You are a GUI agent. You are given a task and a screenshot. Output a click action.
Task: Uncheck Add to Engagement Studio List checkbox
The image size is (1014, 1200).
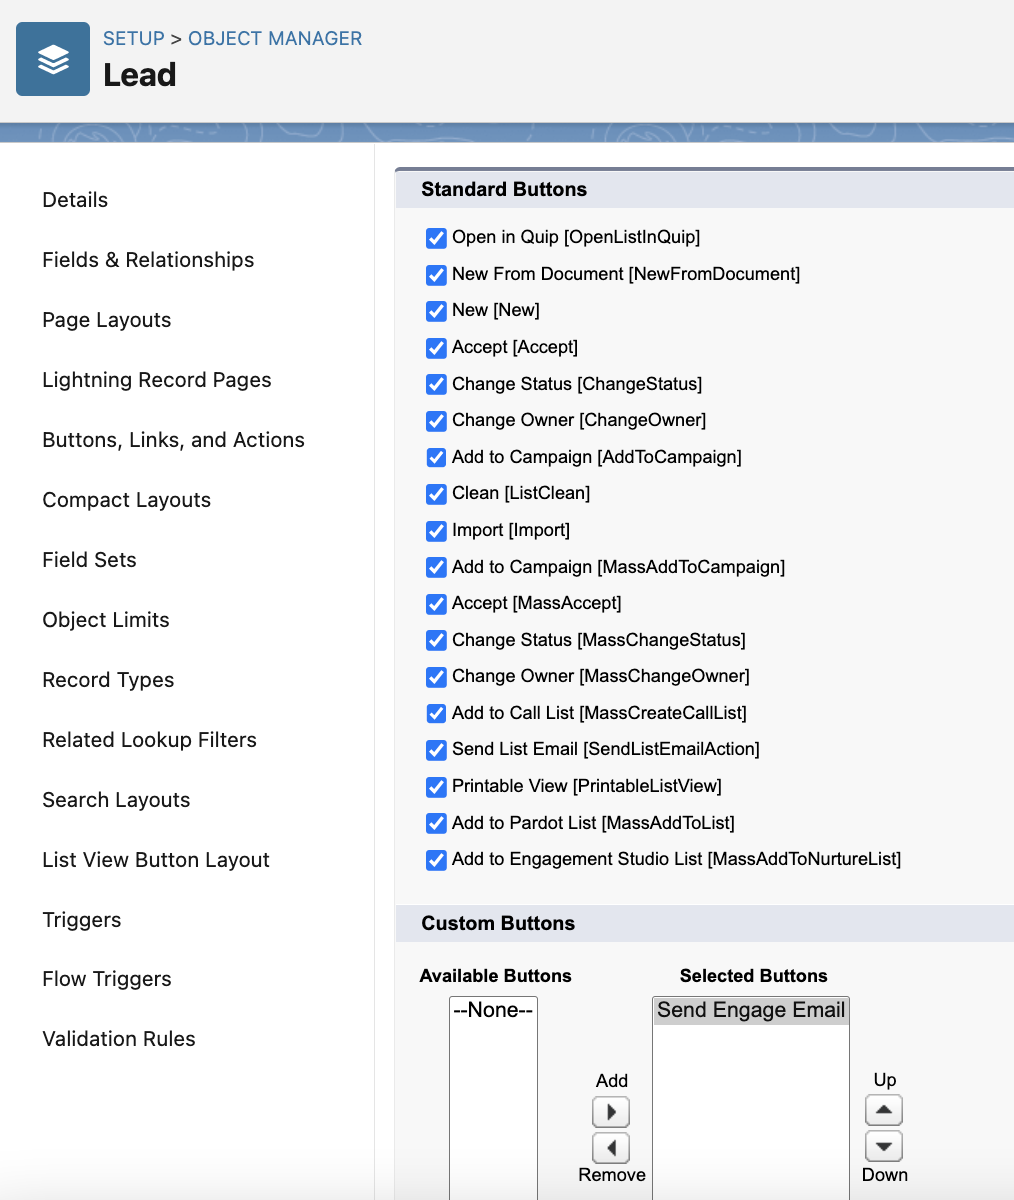(x=436, y=860)
